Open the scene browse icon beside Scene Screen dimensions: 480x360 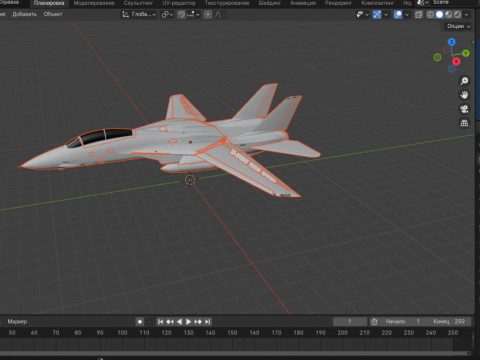[423, 3]
